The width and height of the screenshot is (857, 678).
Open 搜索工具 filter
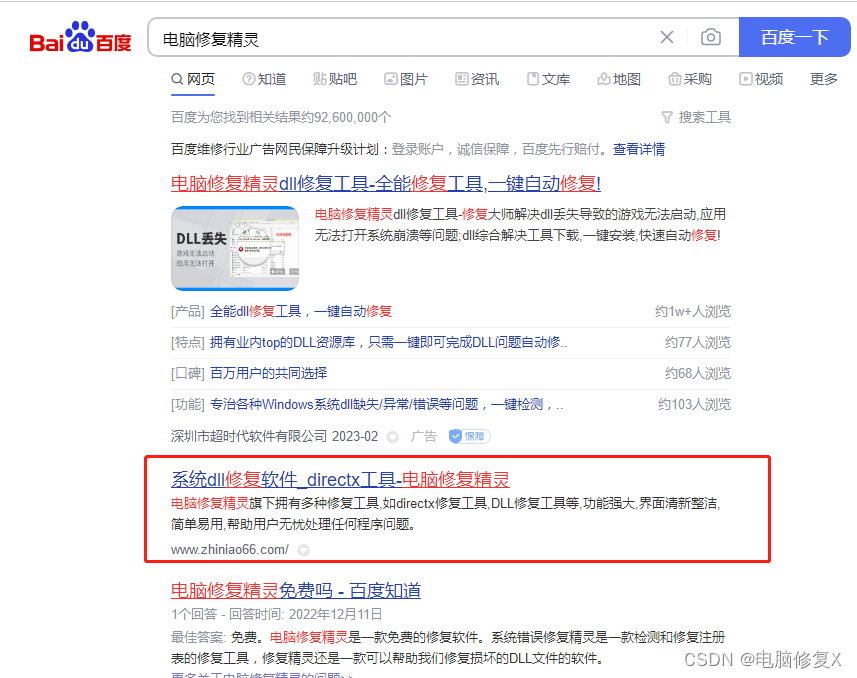[696, 117]
